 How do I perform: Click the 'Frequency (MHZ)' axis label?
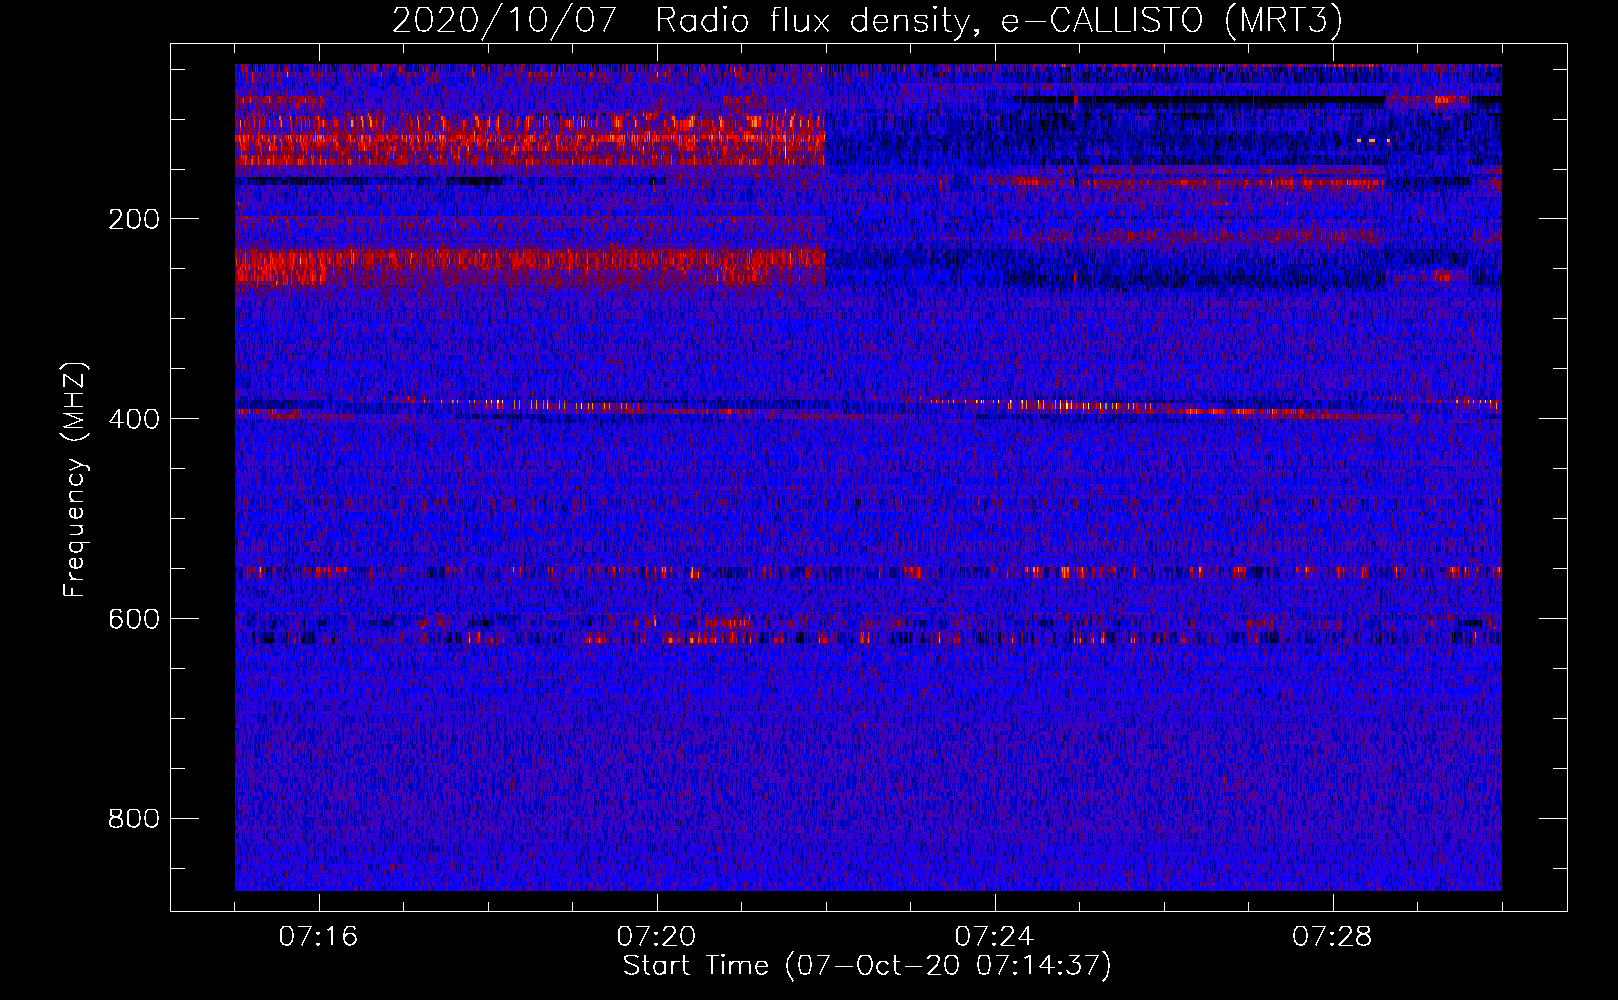pos(75,480)
